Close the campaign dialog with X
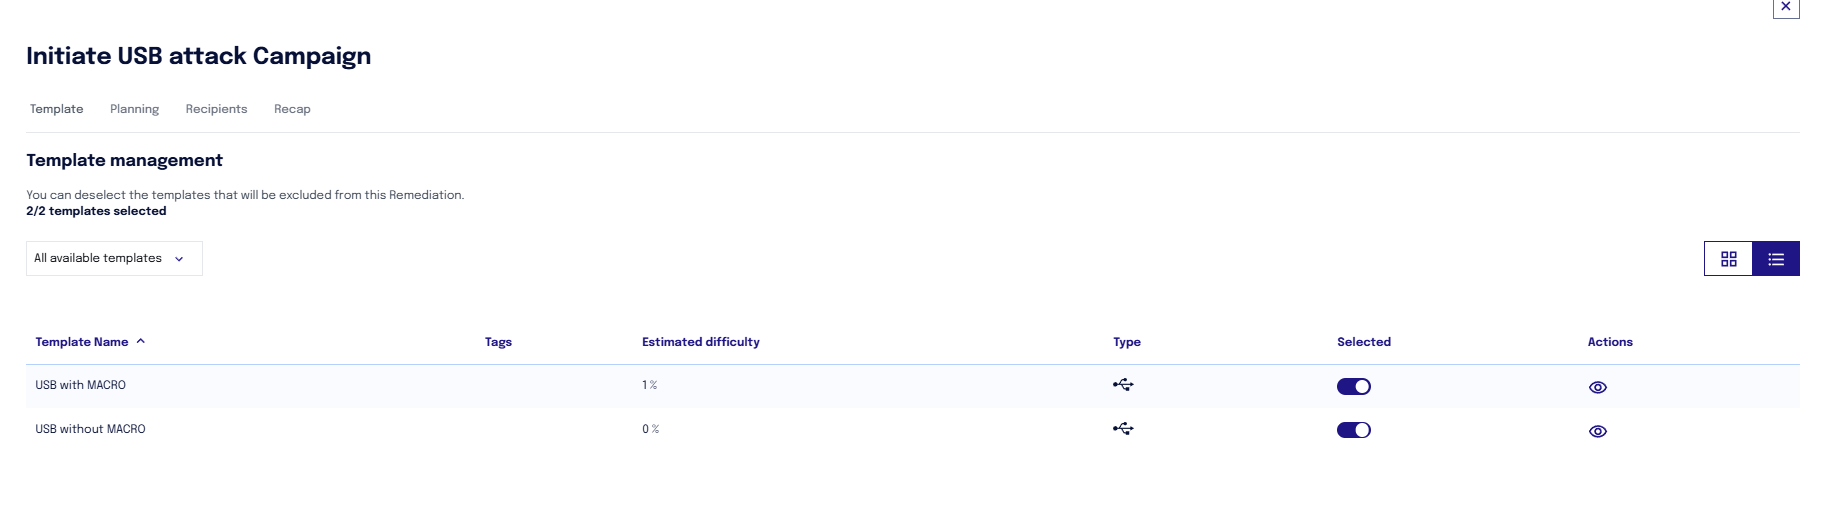 coord(1786,7)
